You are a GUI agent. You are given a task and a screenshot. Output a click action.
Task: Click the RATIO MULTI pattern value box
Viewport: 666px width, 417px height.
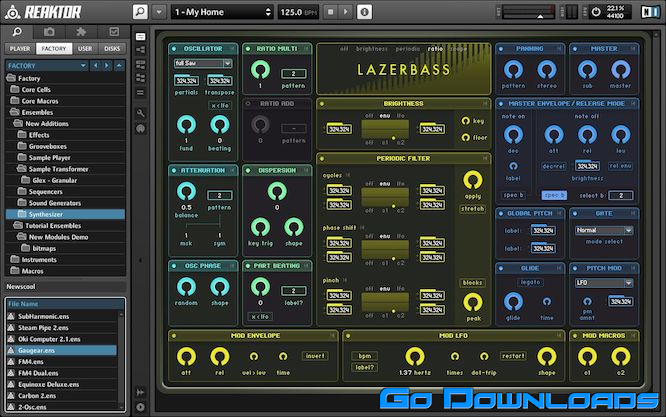click(x=293, y=73)
